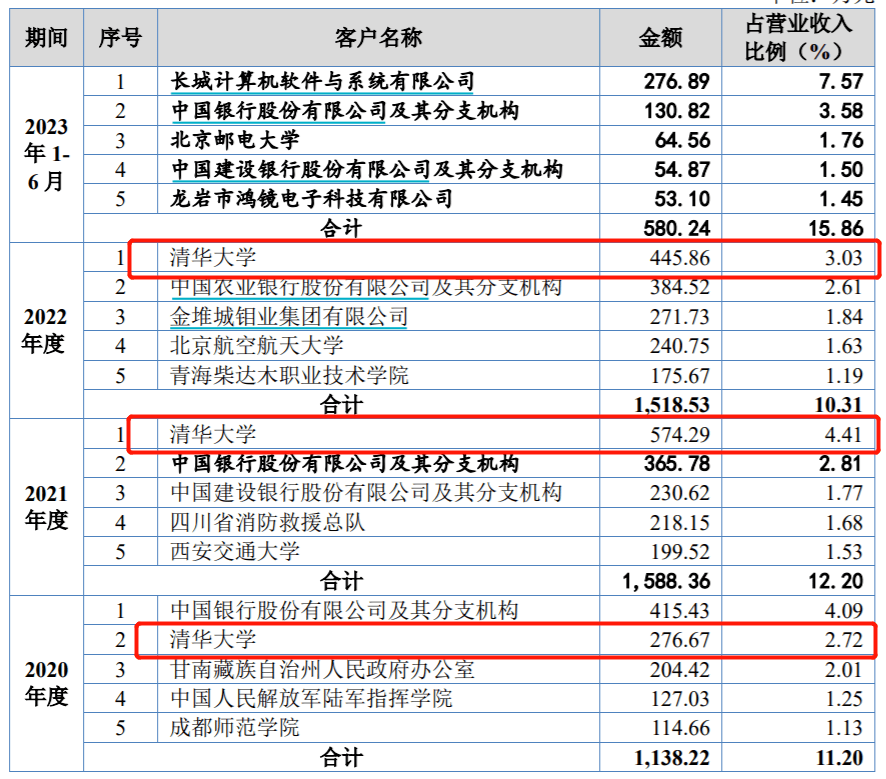Click the amount 415.43

[x=679, y=611]
